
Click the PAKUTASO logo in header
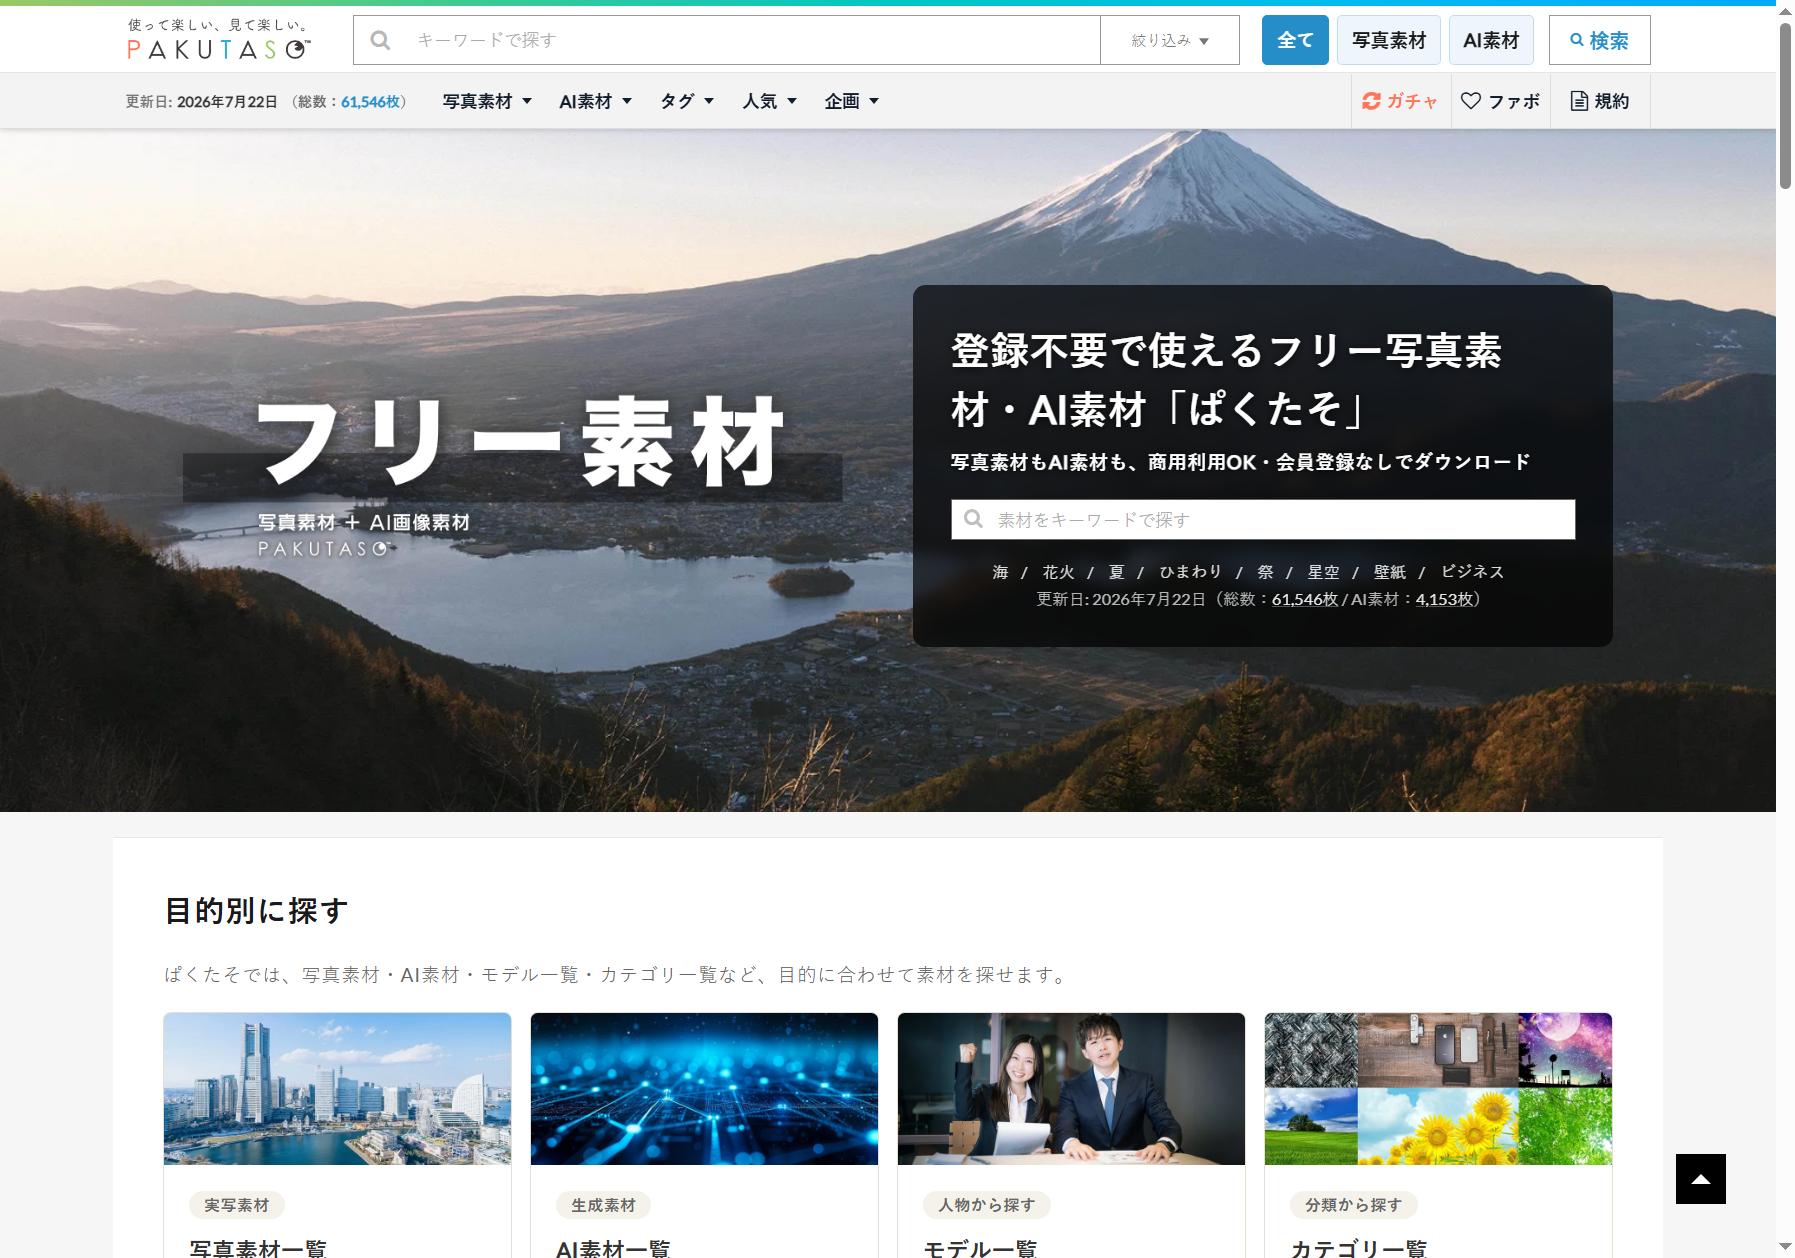219,39
